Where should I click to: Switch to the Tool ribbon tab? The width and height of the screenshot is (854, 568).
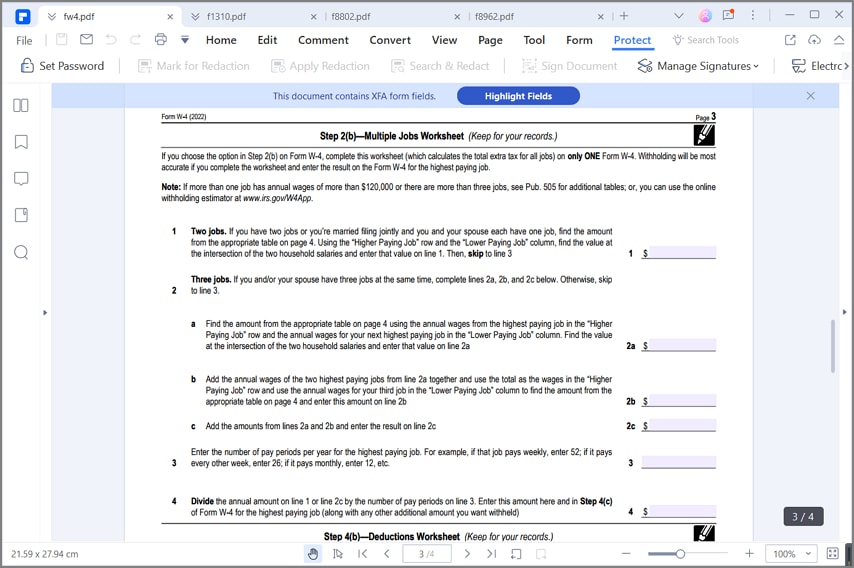pyautogui.click(x=534, y=40)
